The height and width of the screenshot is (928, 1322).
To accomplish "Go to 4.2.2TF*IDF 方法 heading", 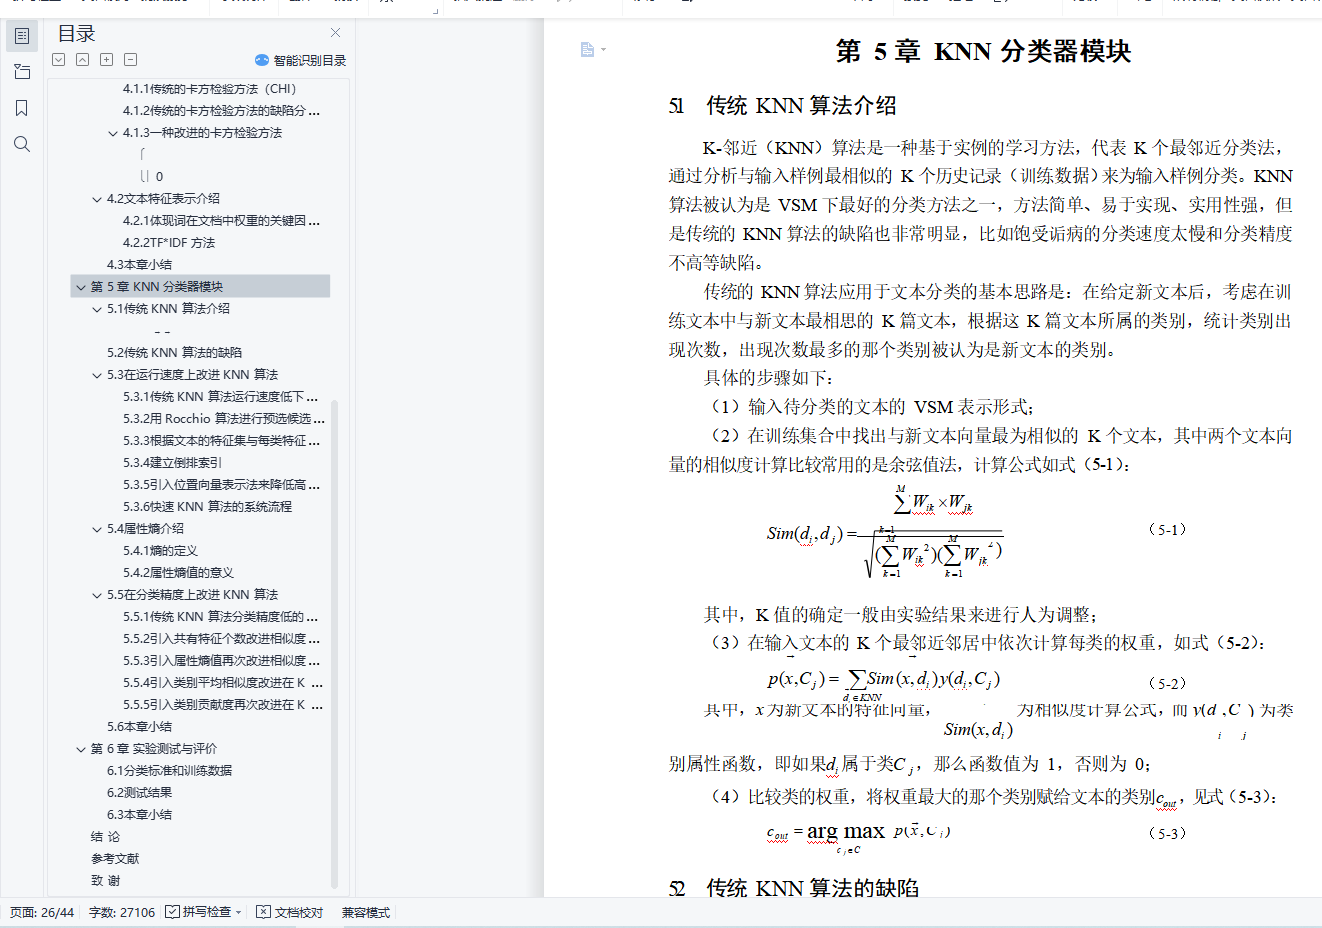I will point(169,243).
